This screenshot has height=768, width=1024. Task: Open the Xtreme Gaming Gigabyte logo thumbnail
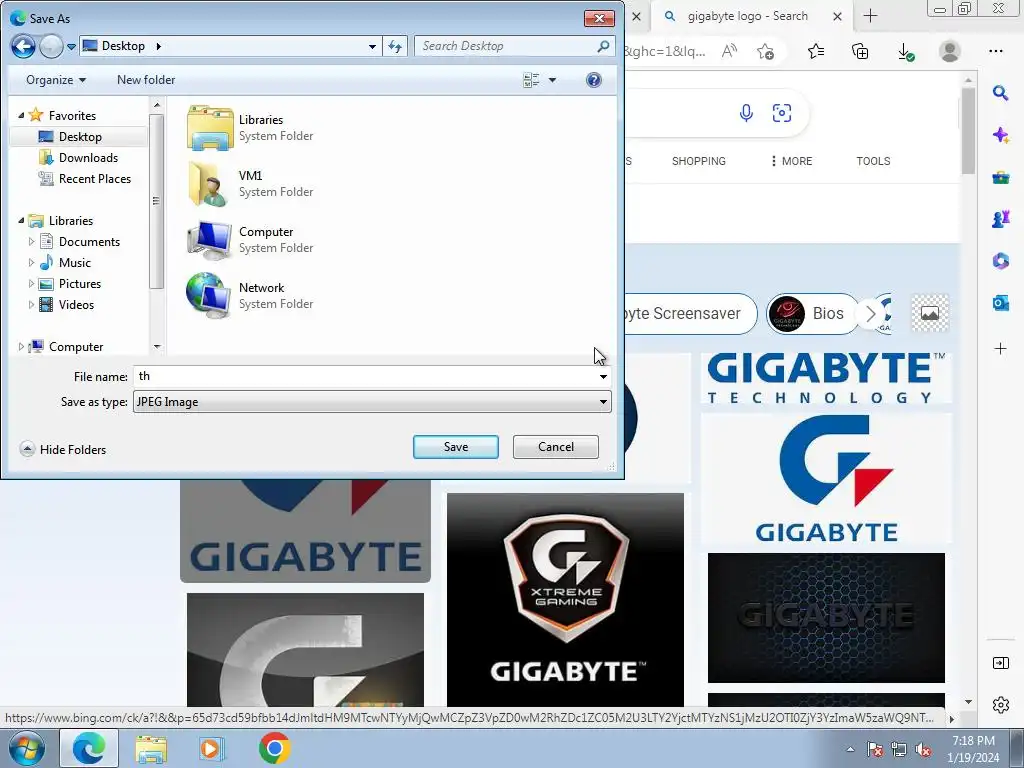pos(566,600)
